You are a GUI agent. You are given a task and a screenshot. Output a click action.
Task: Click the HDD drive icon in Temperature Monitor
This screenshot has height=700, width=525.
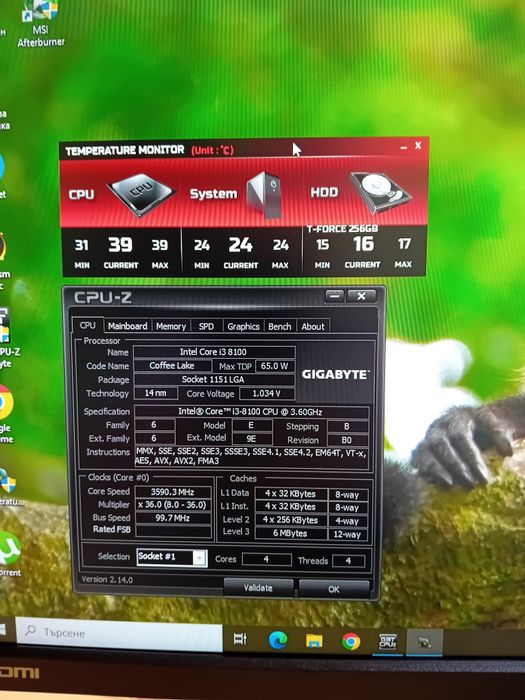pyautogui.click(x=380, y=193)
